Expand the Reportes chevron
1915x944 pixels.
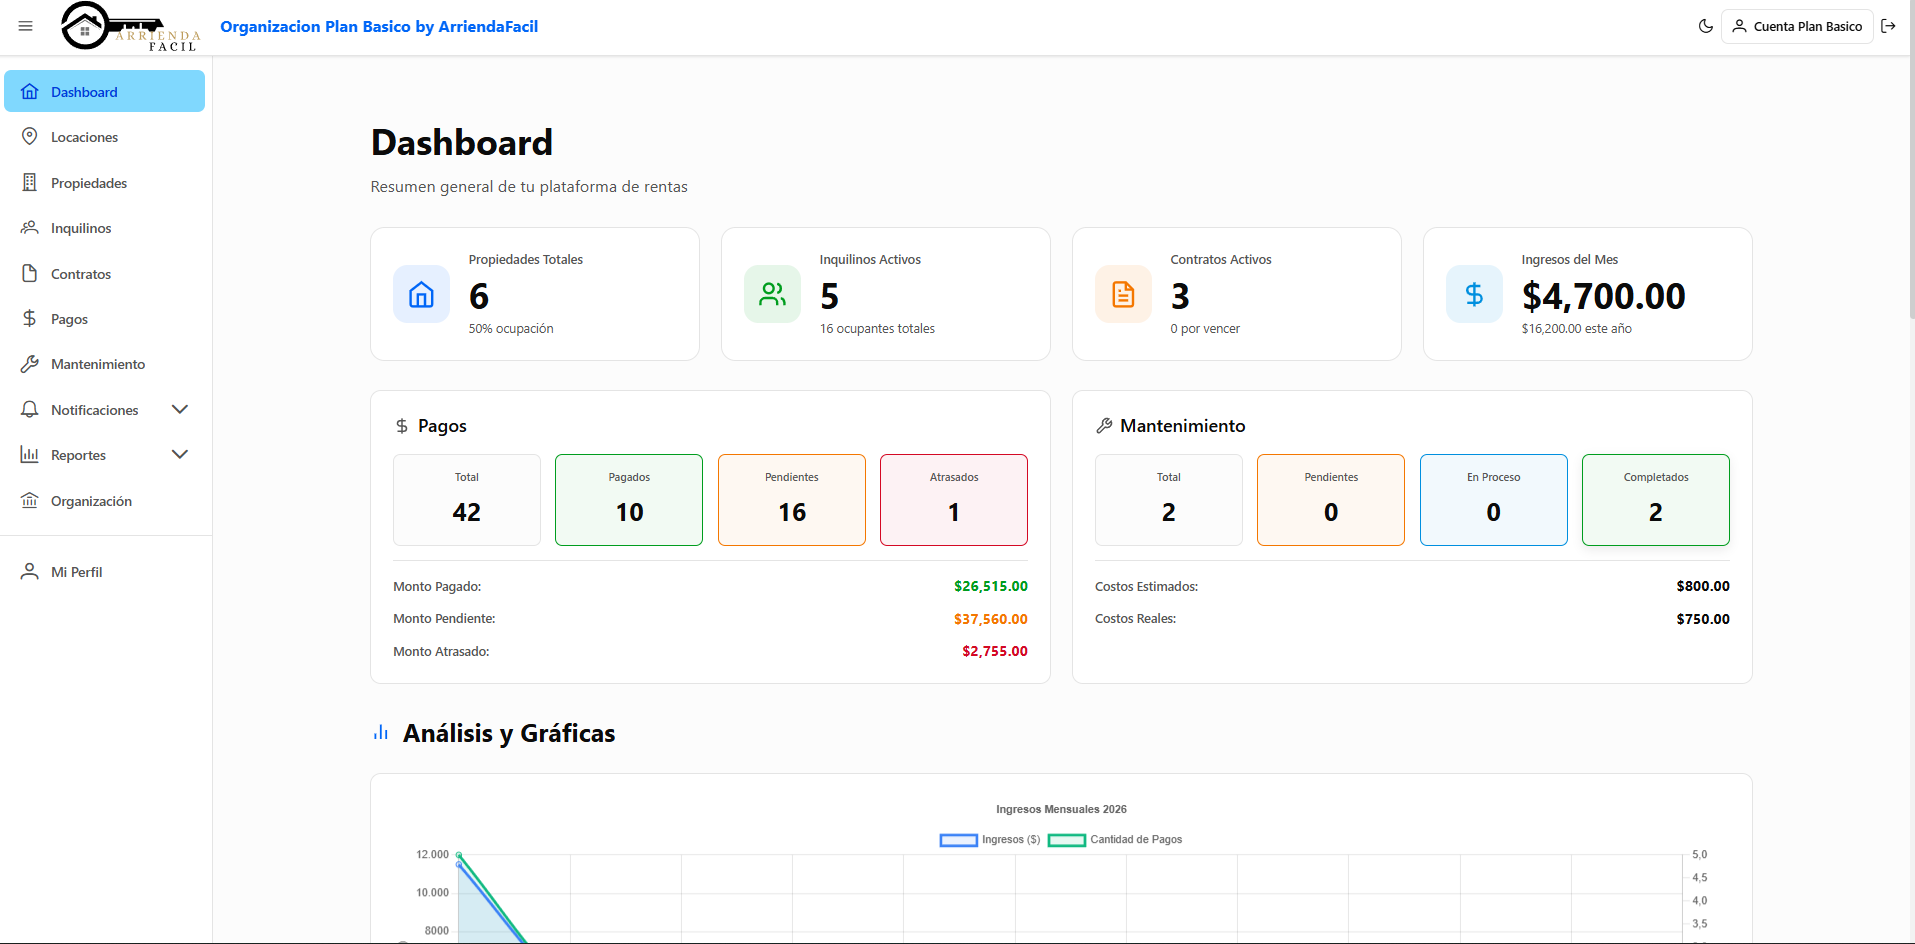[x=180, y=454]
